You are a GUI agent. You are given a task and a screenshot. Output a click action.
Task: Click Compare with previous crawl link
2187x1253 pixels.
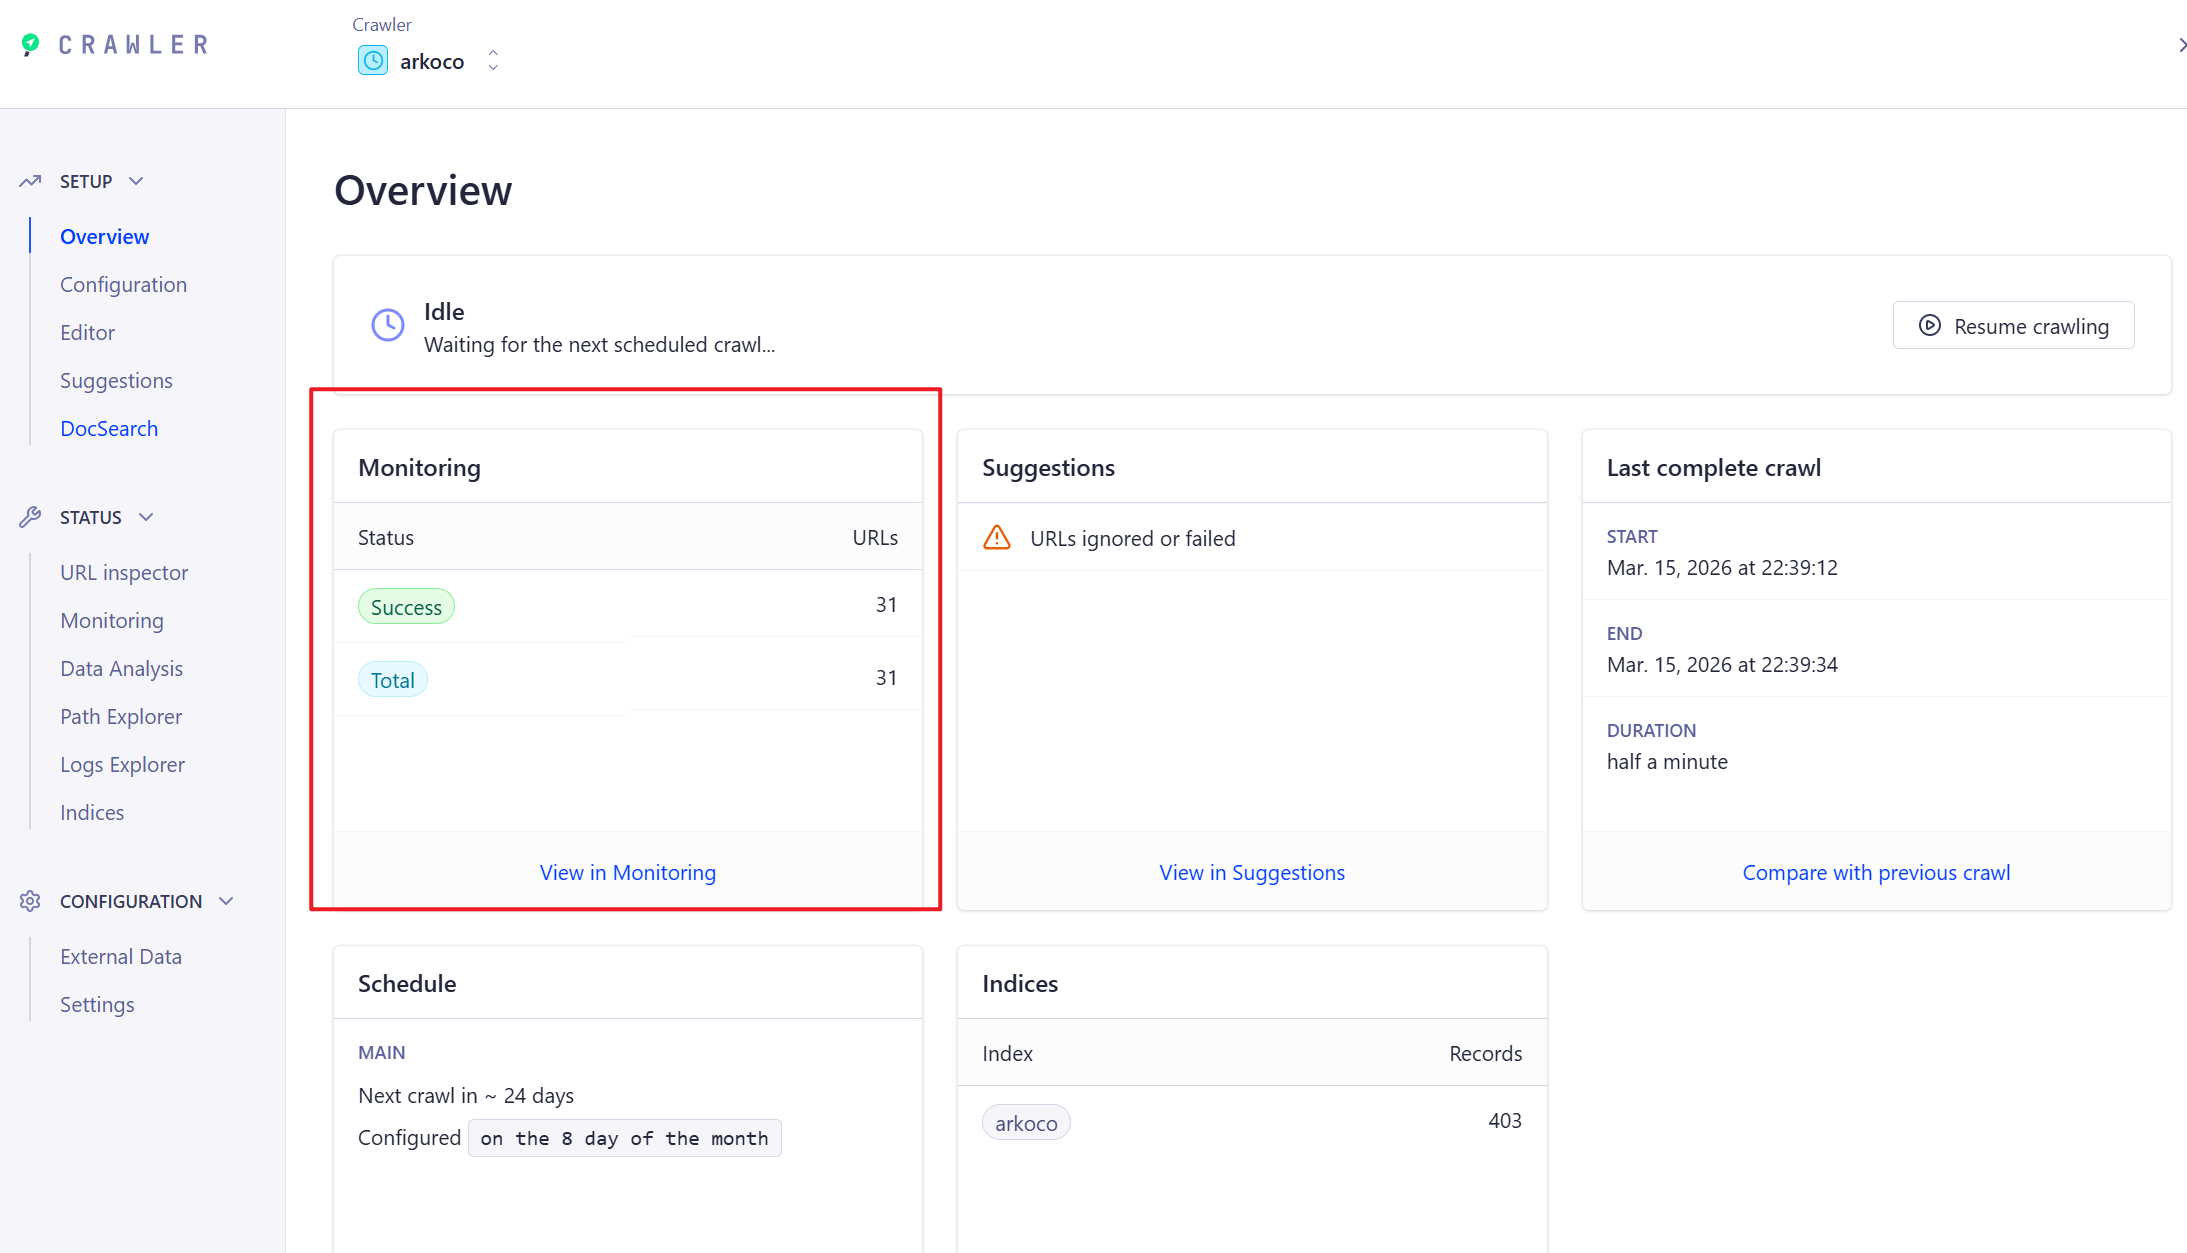(1876, 873)
